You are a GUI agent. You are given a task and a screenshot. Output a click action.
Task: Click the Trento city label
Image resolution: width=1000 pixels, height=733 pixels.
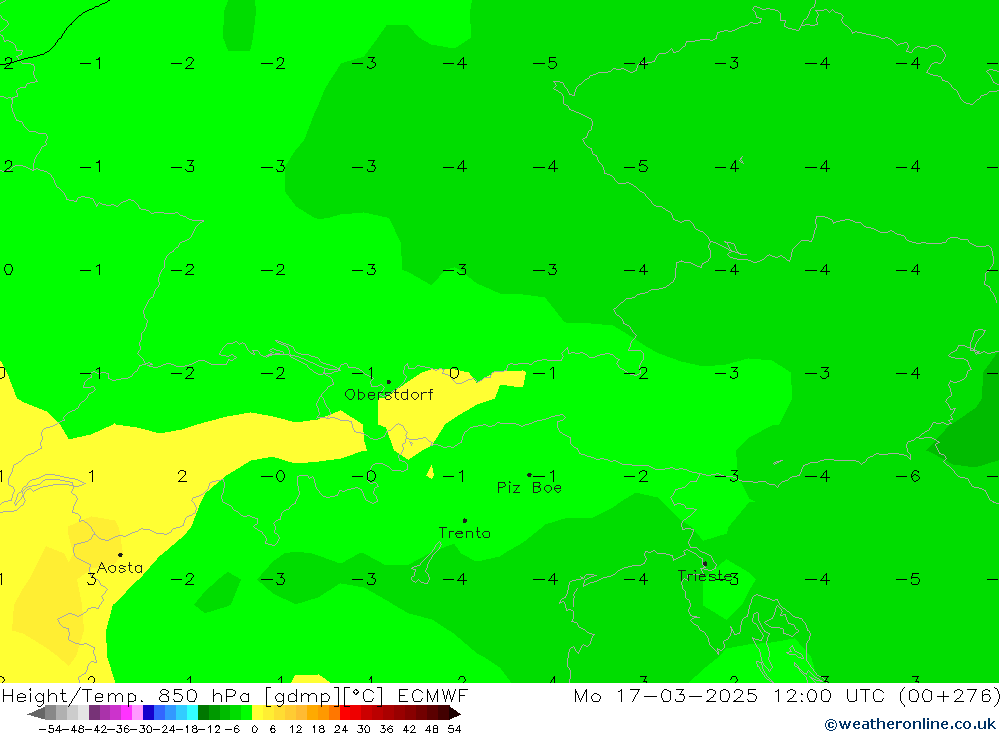(x=464, y=533)
